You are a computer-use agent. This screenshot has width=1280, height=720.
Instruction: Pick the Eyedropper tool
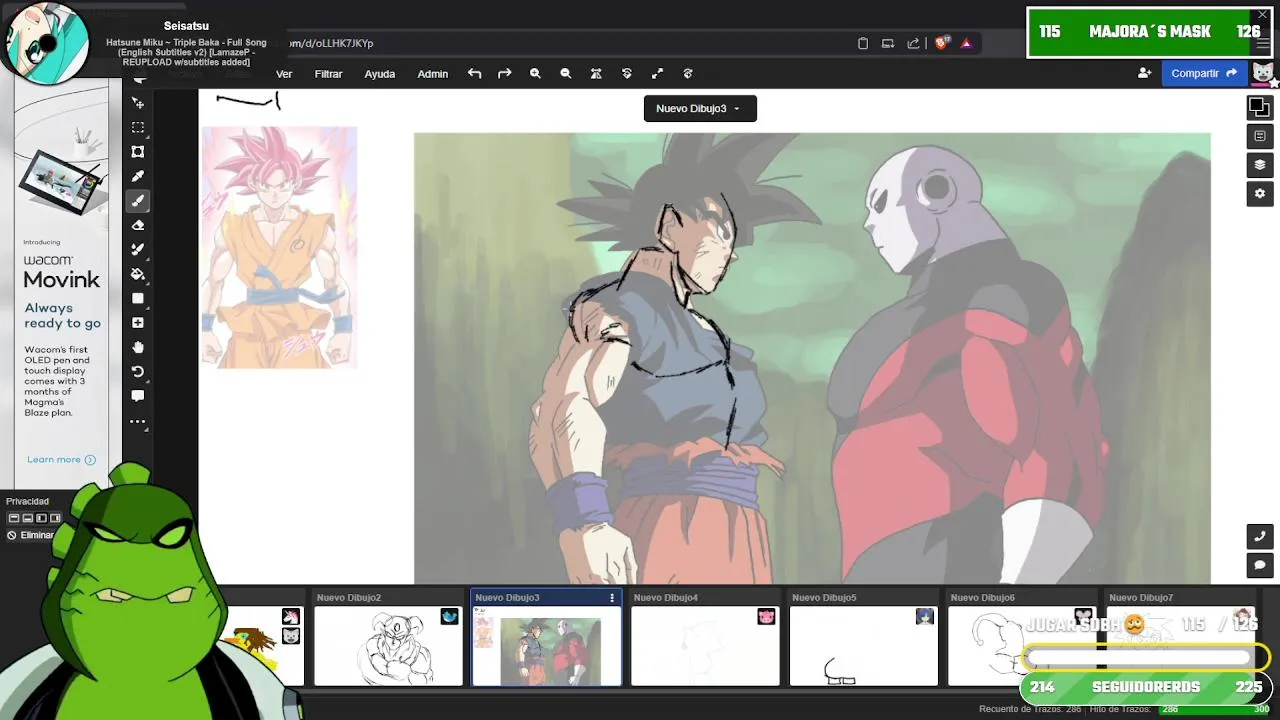(138, 176)
